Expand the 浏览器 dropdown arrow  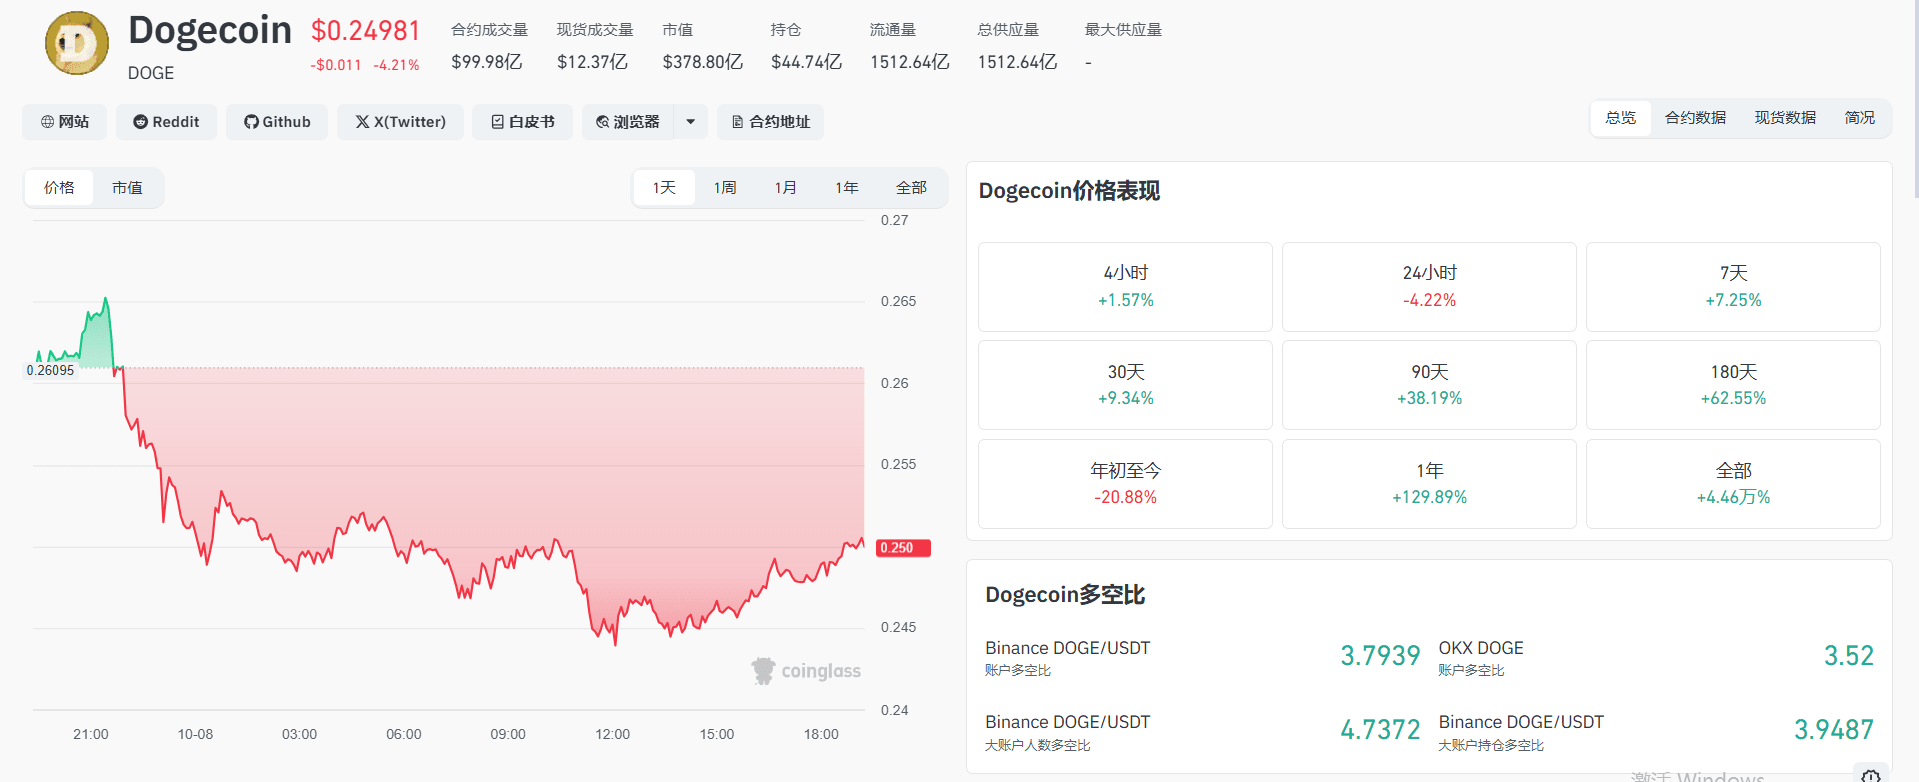click(691, 122)
